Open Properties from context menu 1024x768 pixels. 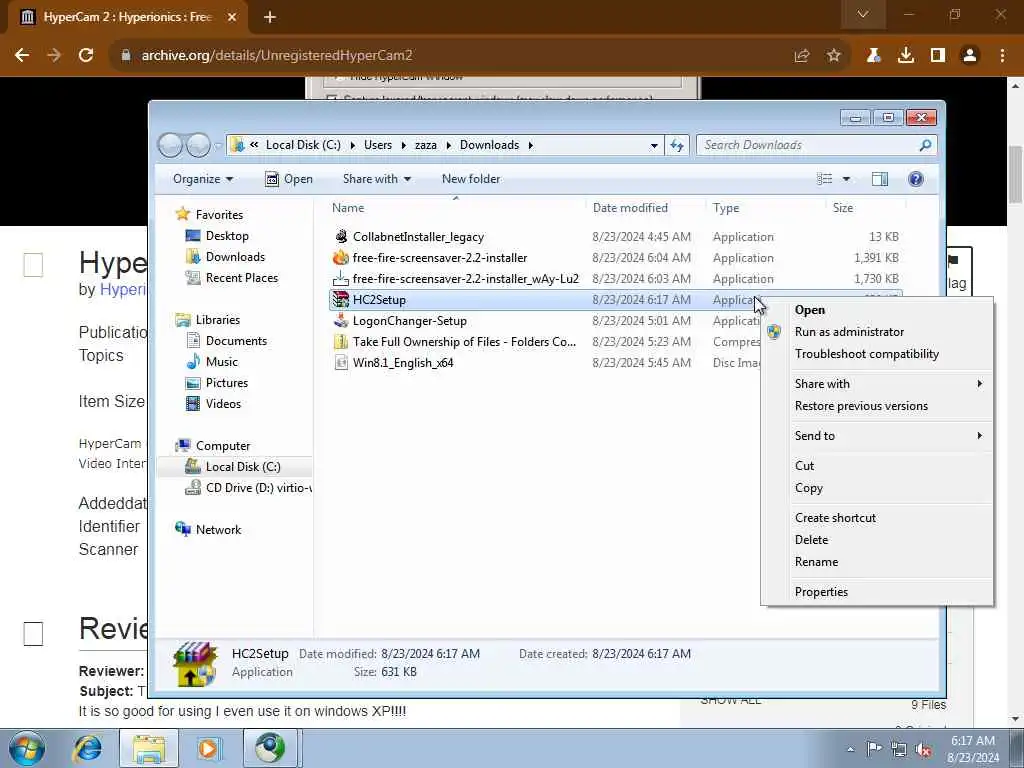821,592
